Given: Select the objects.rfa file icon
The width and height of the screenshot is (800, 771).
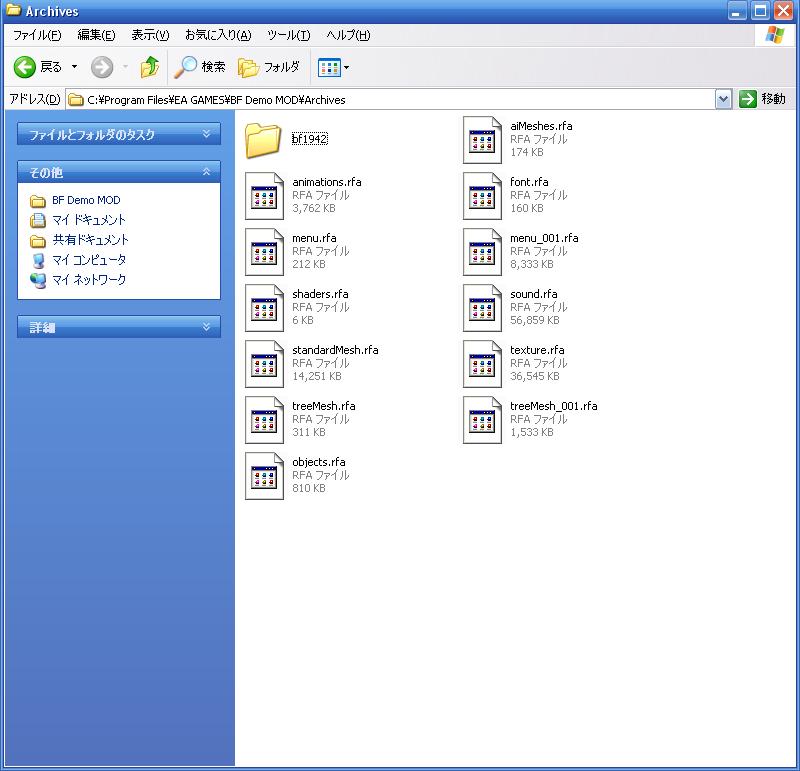Looking at the screenshot, I should (264, 477).
